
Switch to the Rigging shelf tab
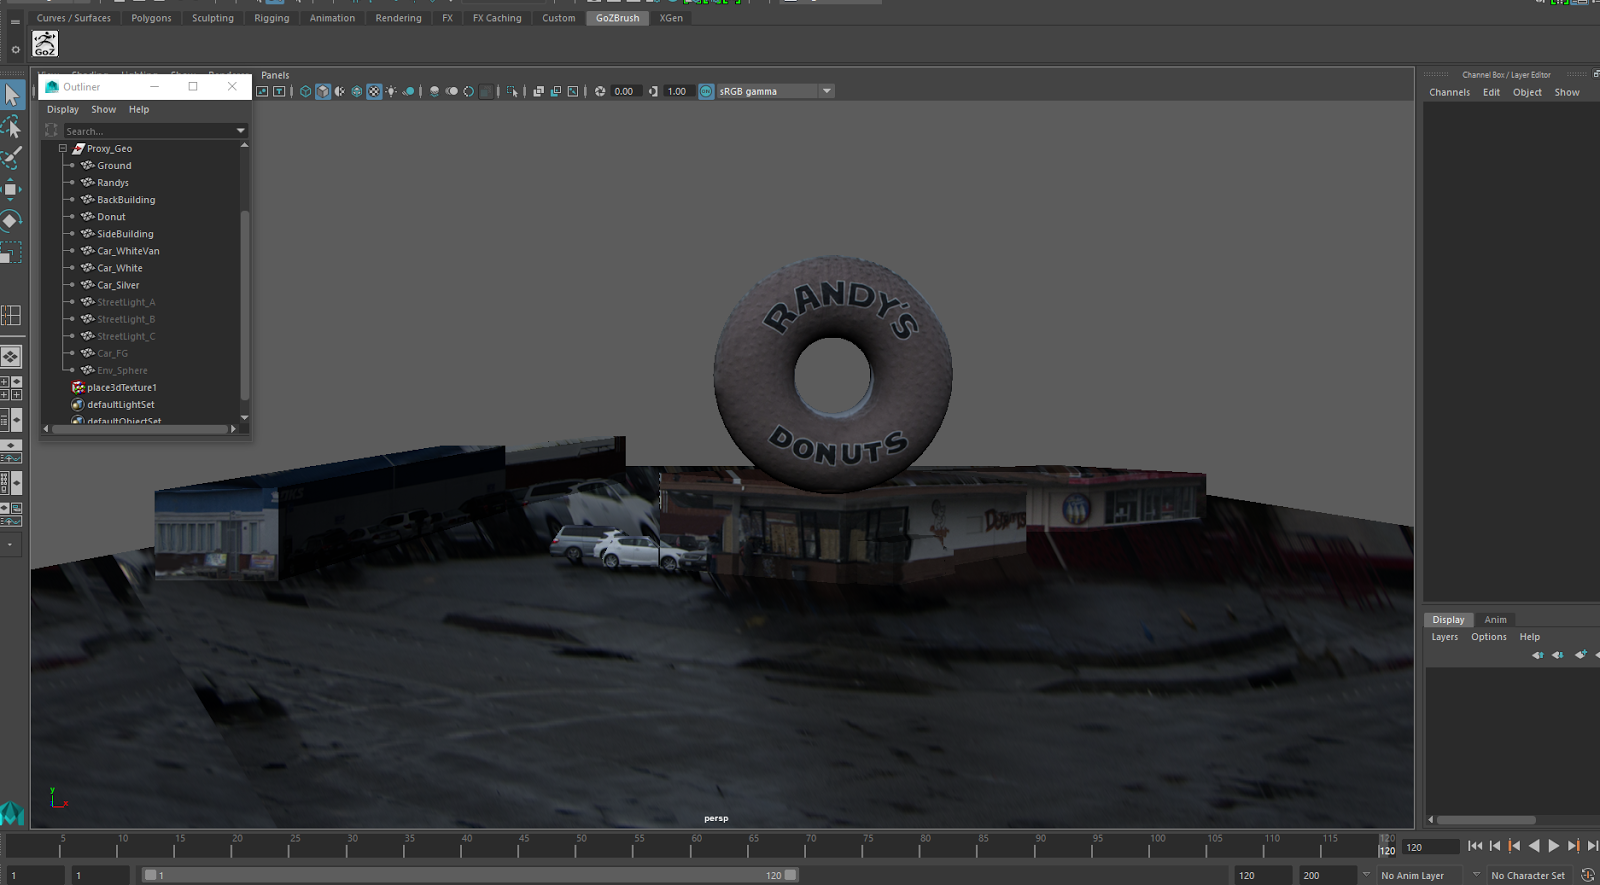271,18
